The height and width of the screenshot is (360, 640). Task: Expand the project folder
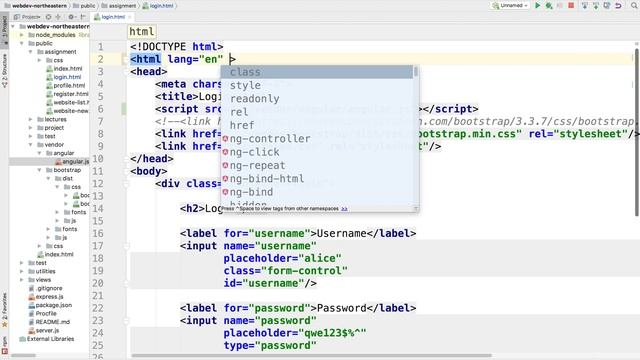31,128
